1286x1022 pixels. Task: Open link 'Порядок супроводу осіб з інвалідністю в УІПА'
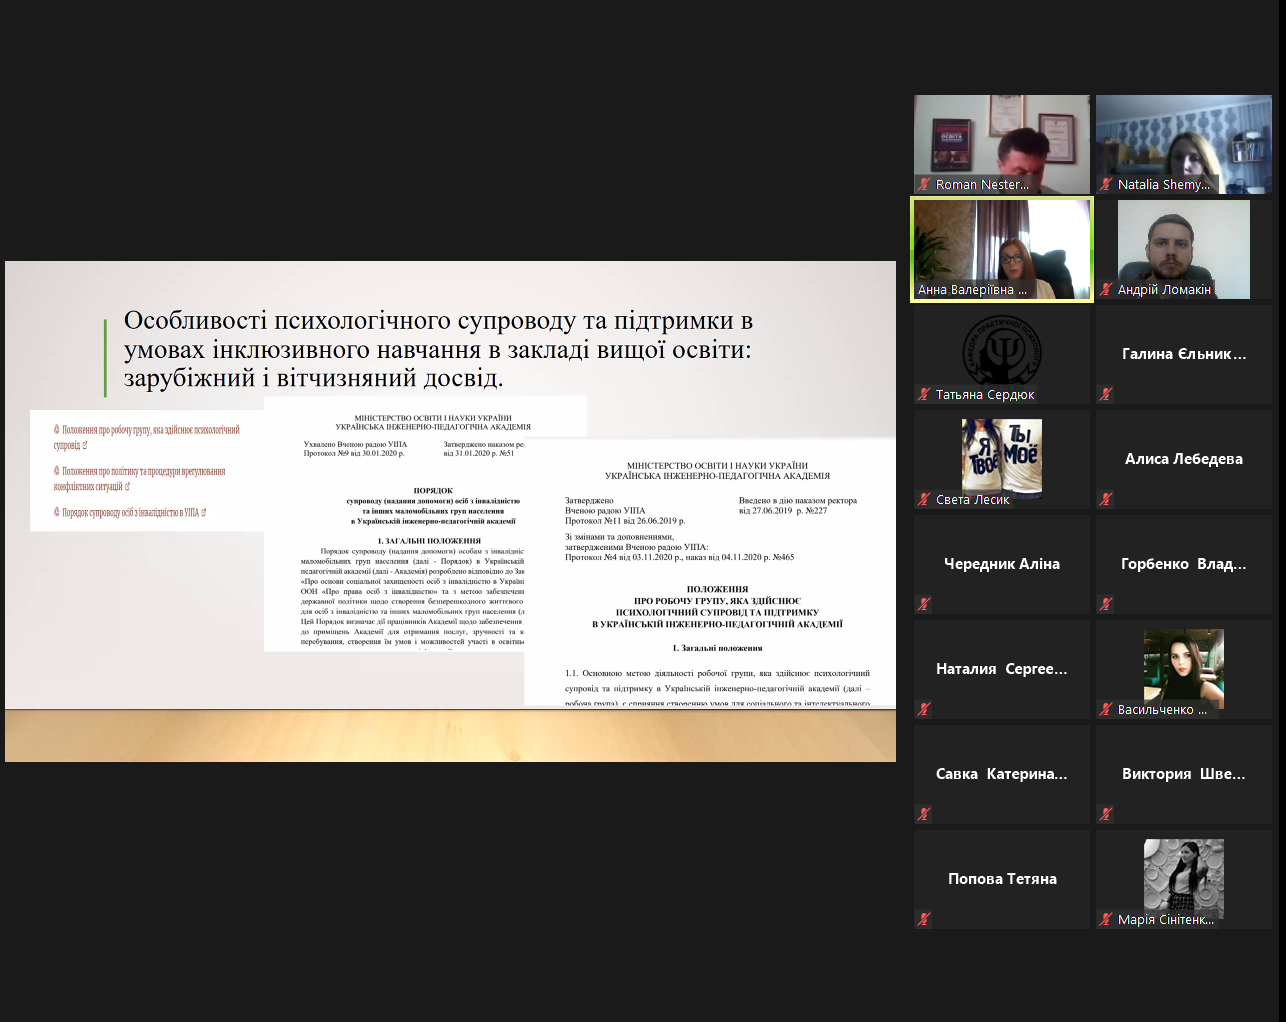(x=130, y=512)
